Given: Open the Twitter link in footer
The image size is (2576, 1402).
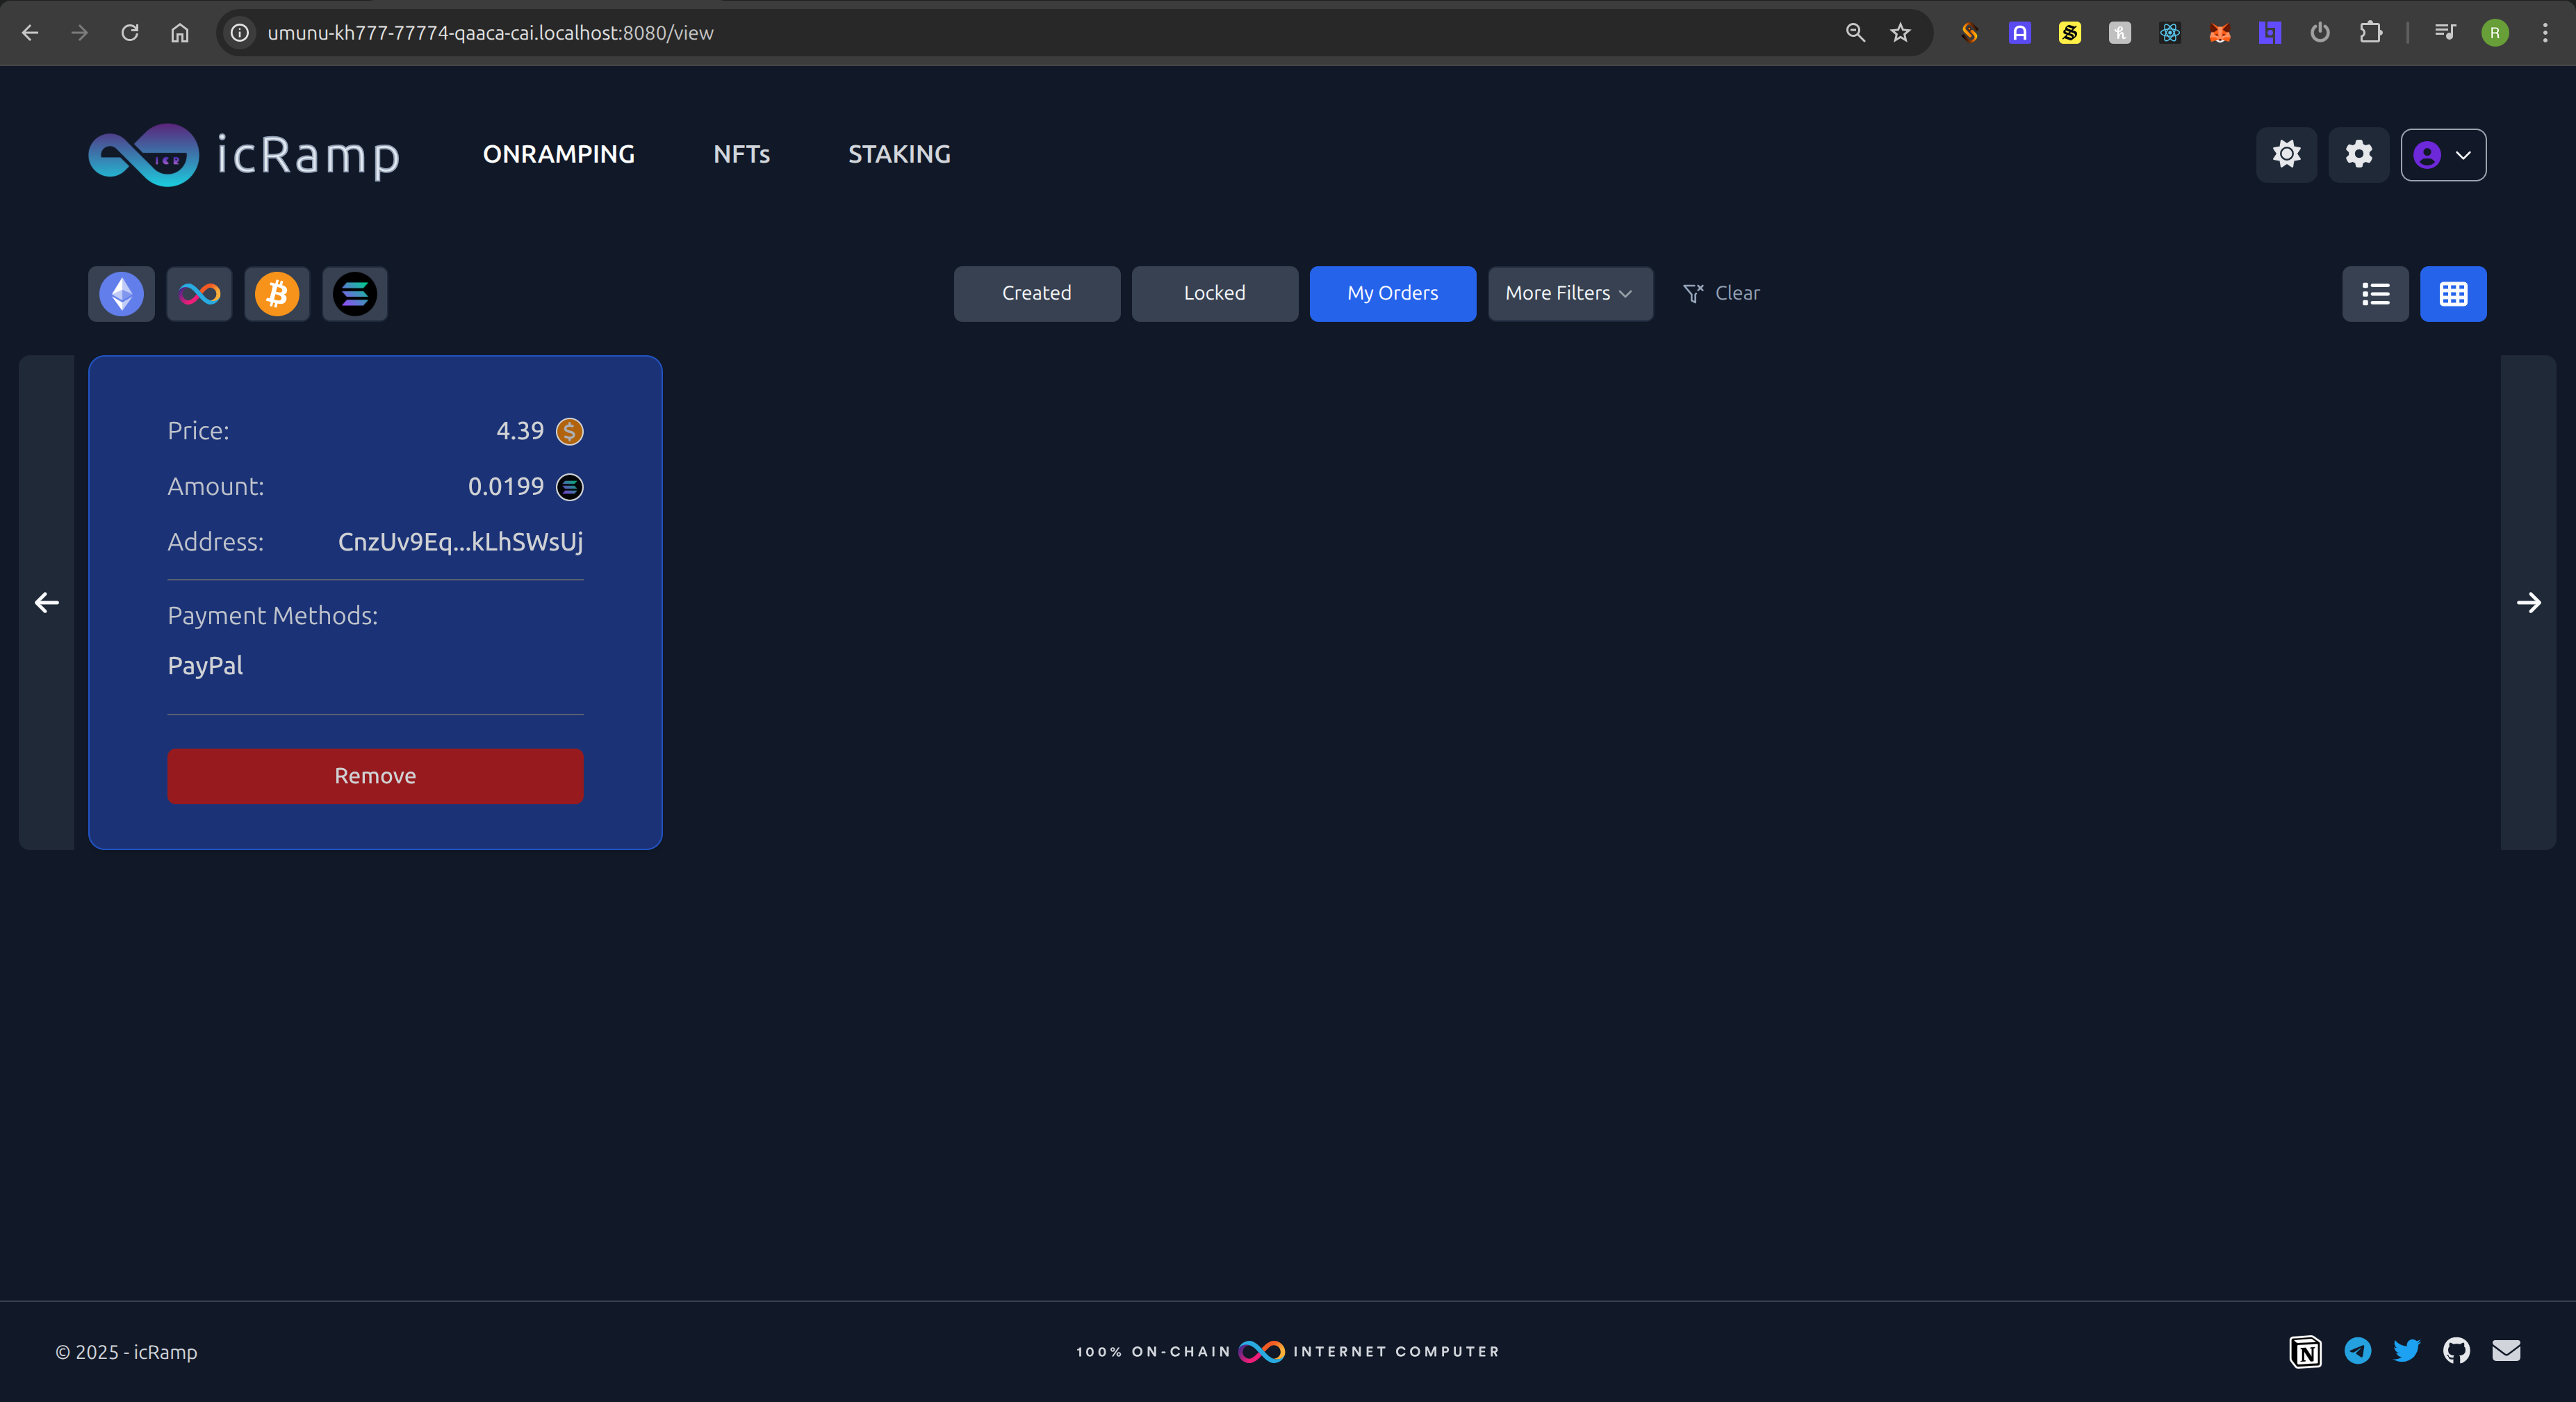Looking at the screenshot, I should point(2406,1351).
